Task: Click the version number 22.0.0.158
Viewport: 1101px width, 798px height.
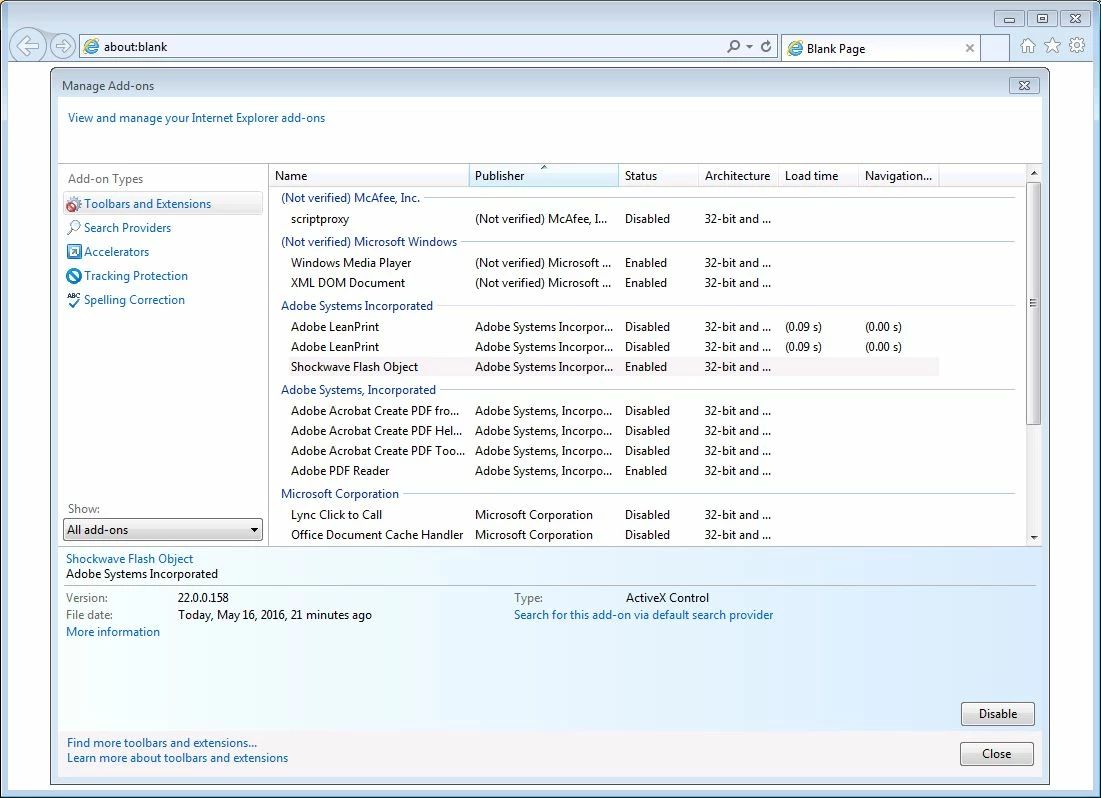Action: tap(203, 598)
